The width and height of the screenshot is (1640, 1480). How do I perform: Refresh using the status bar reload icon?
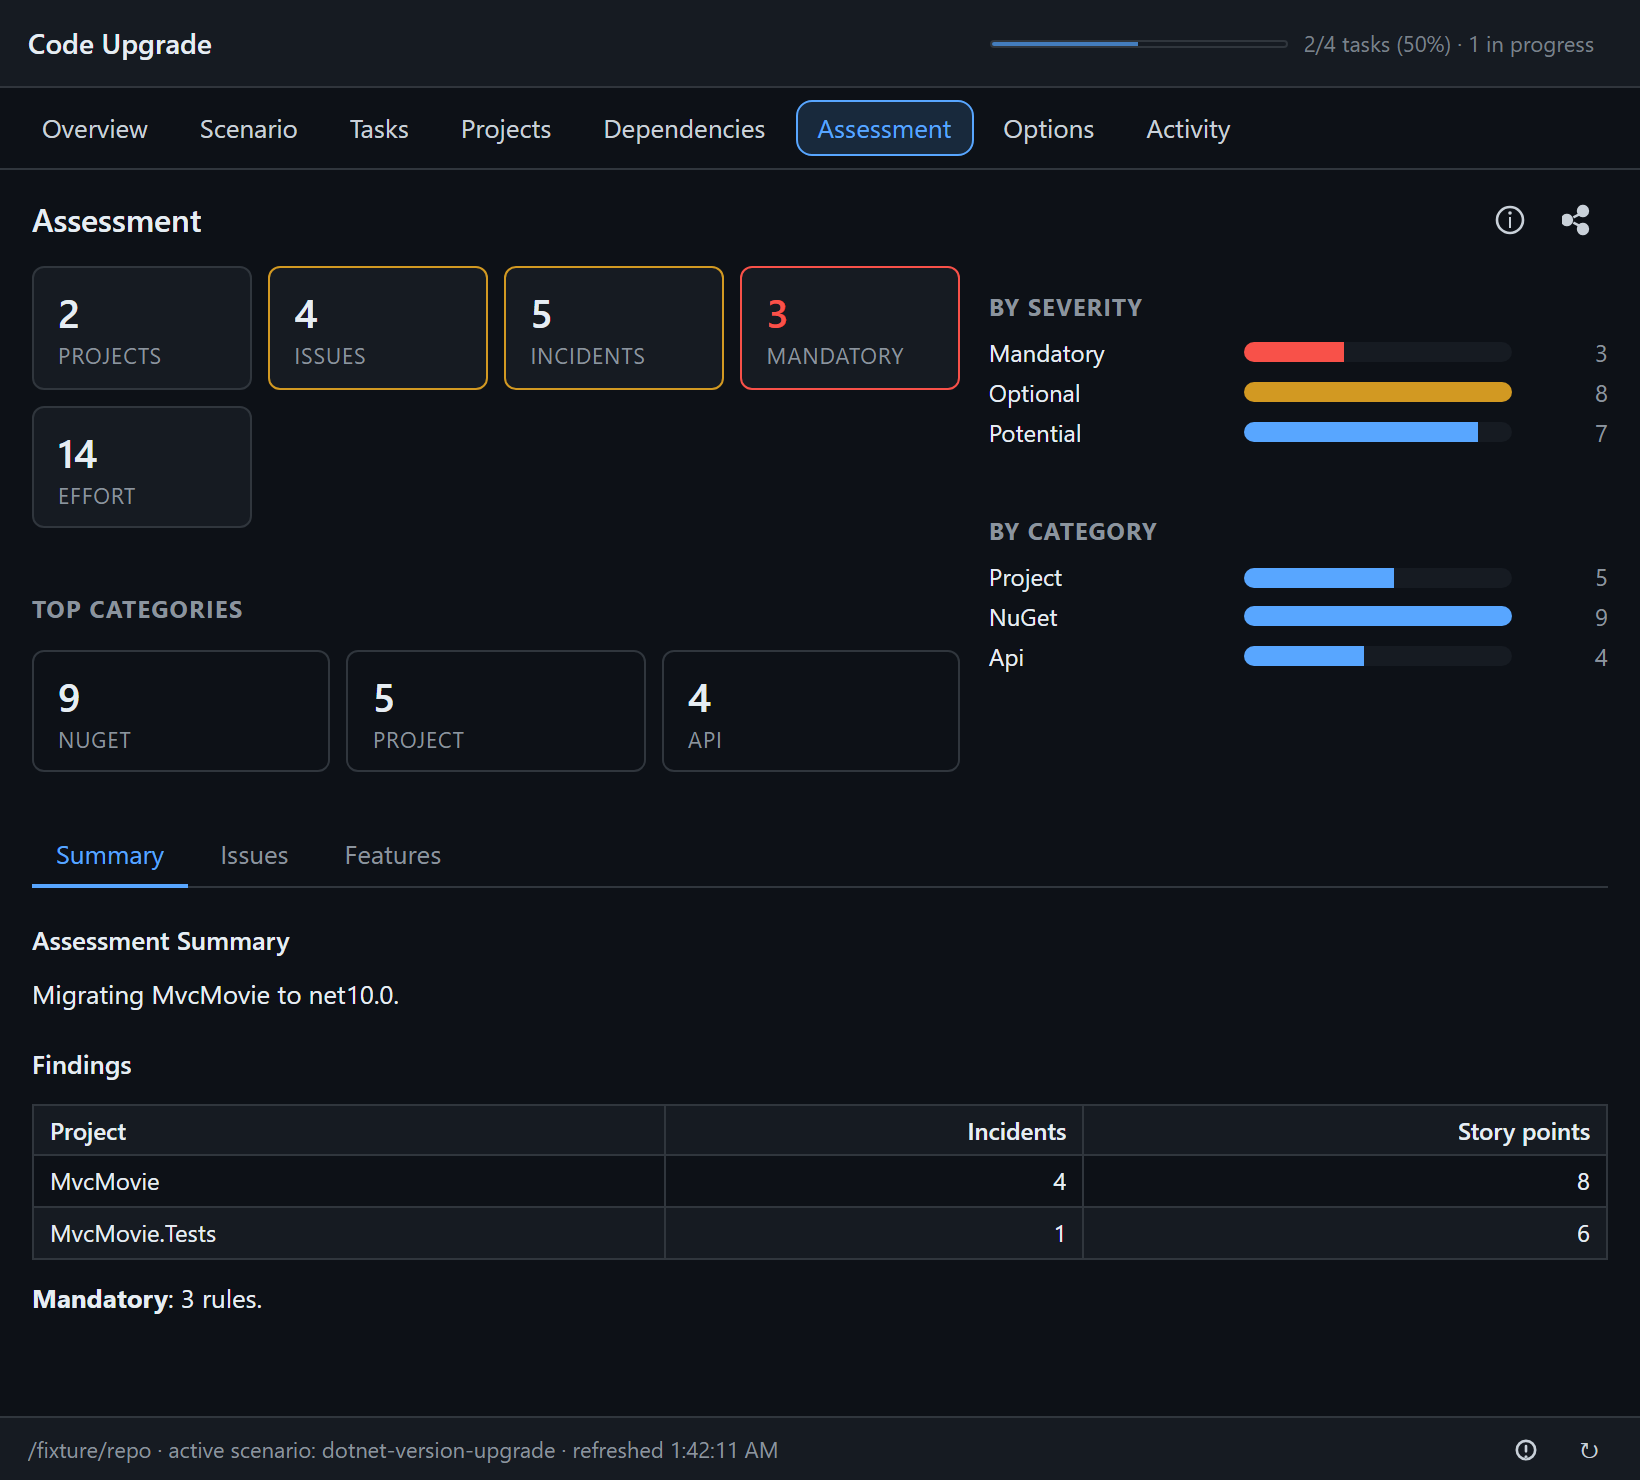[x=1589, y=1450]
